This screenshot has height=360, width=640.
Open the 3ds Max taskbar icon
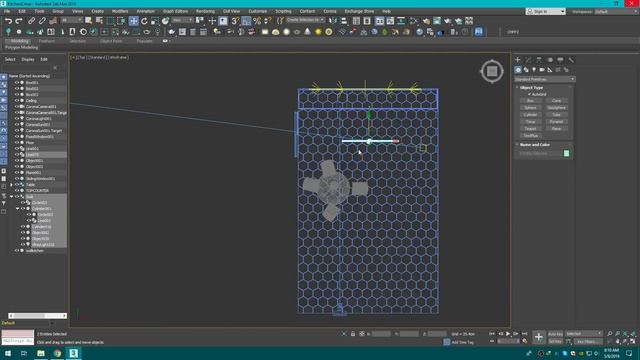click(73, 353)
